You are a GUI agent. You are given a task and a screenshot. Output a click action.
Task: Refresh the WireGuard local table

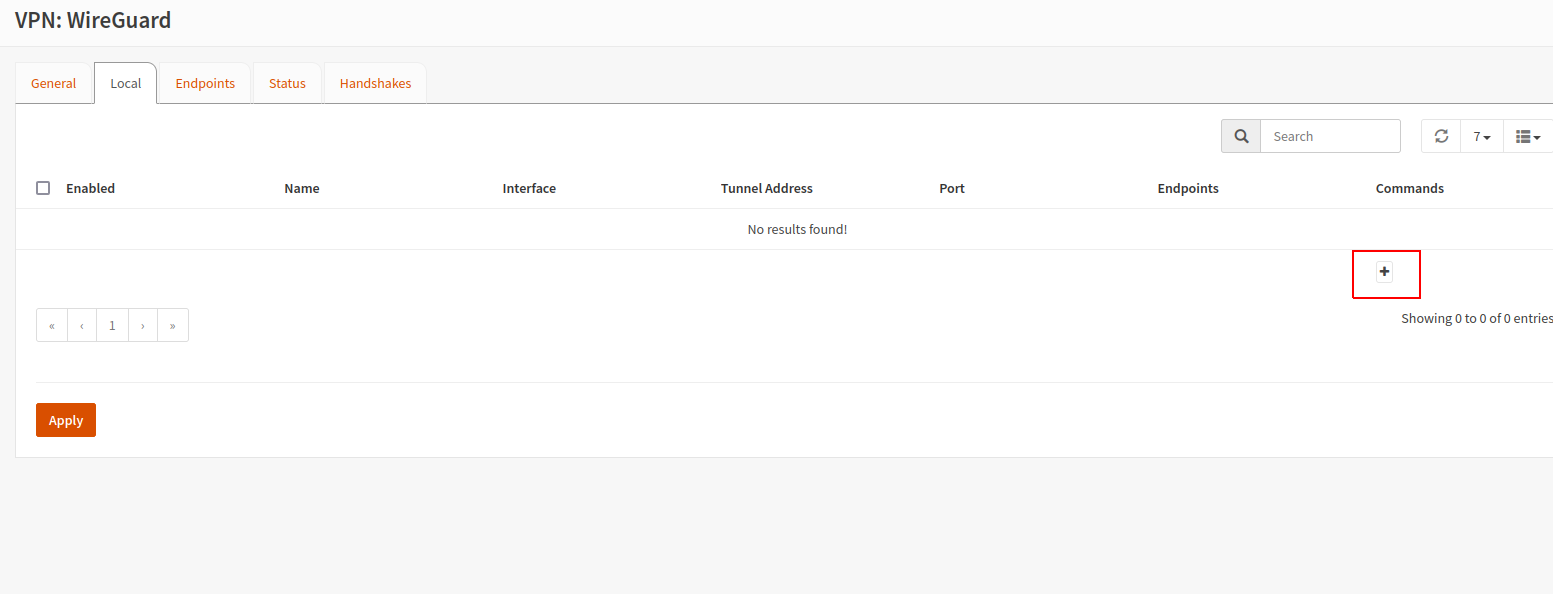click(x=1441, y=136)
